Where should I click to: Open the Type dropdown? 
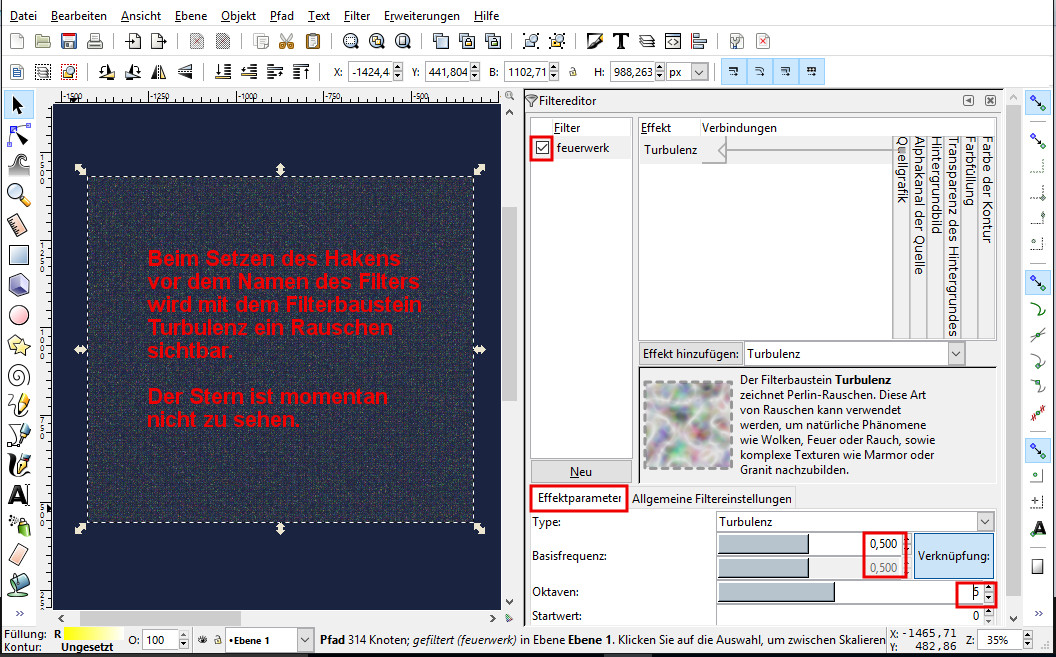click(x=985, y=522)
